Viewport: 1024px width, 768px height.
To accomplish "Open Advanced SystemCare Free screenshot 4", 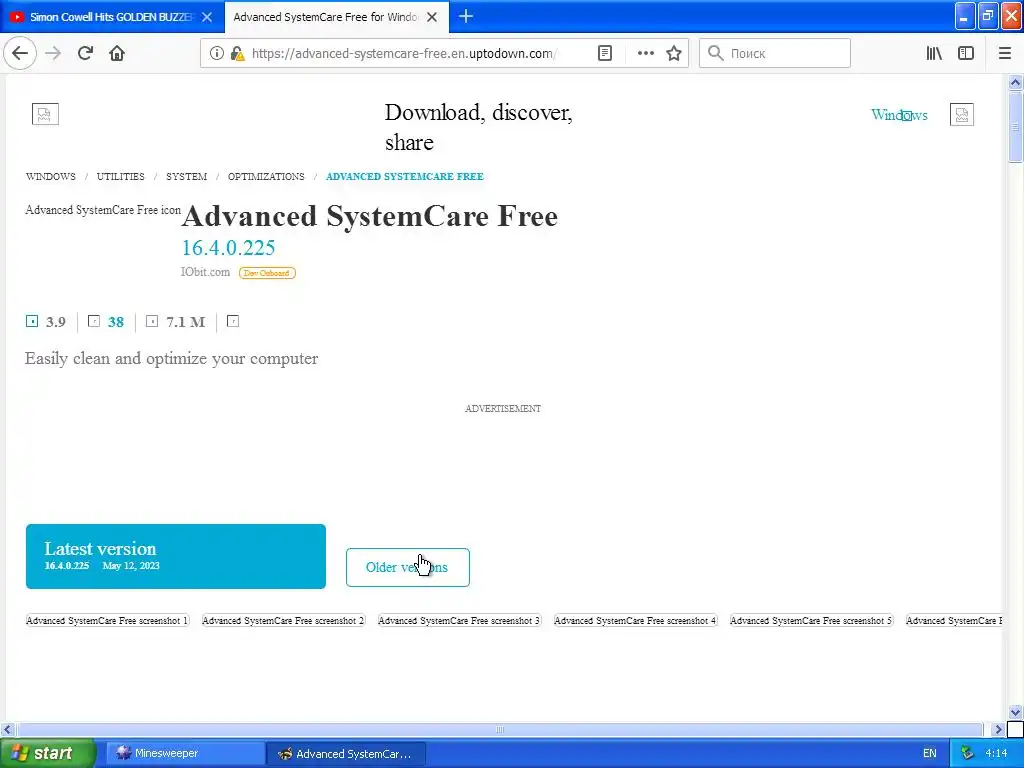I will click(635, 620).
